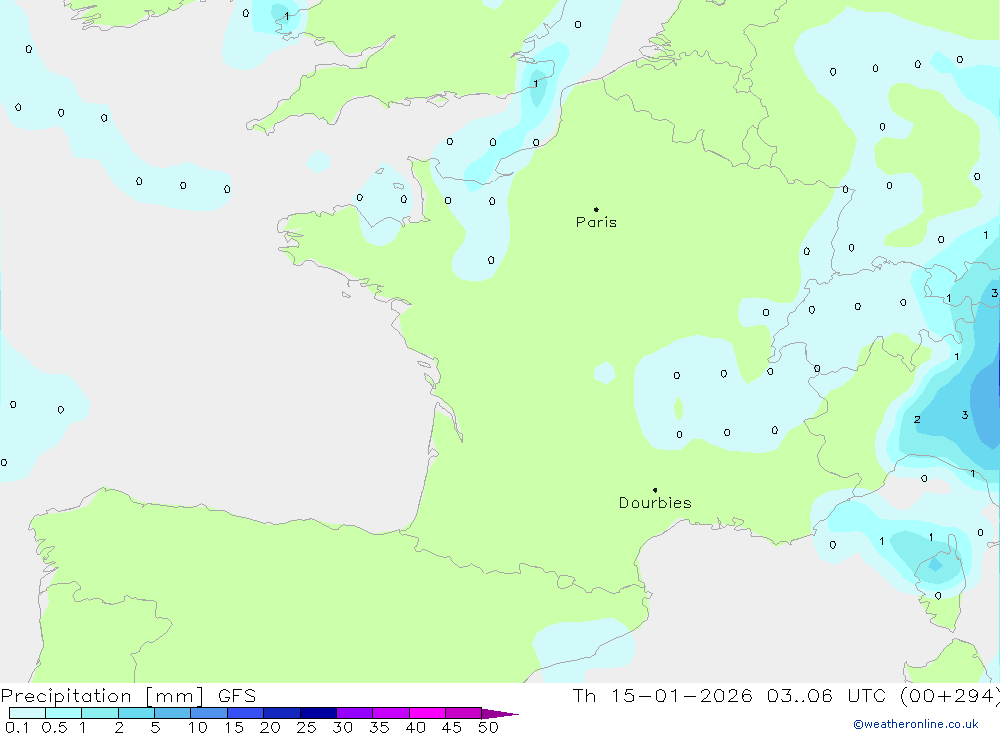Click the legend arrow beyond 50 mm

tap(500, 713)
